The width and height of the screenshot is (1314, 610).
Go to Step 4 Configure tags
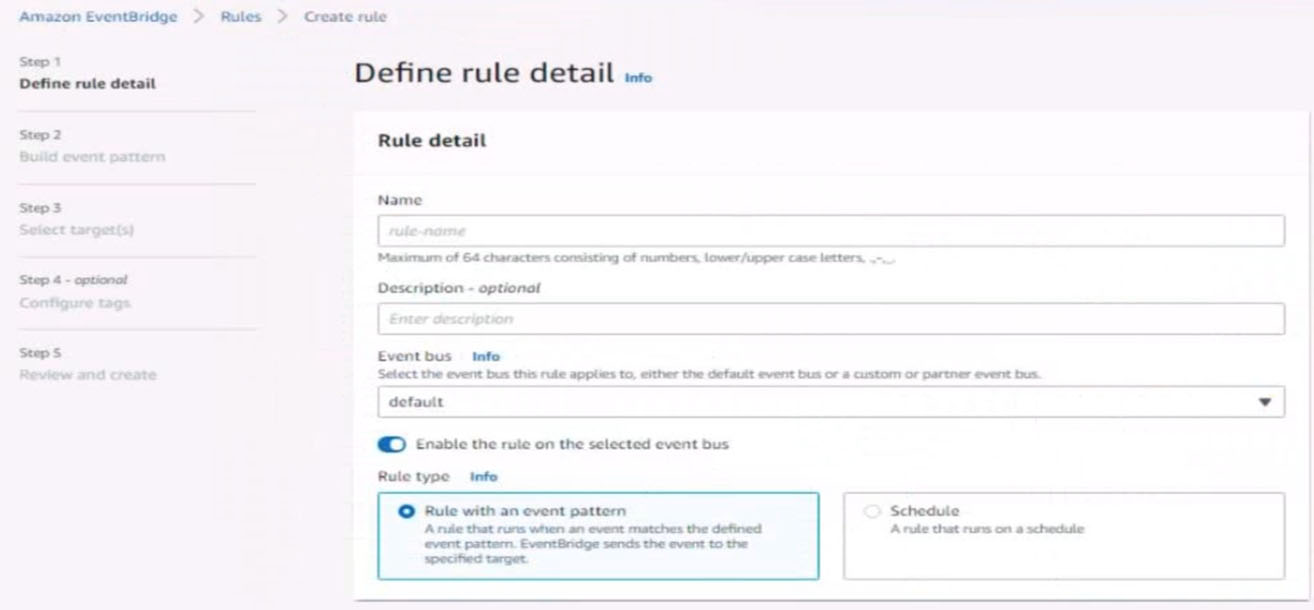[75, 303]
